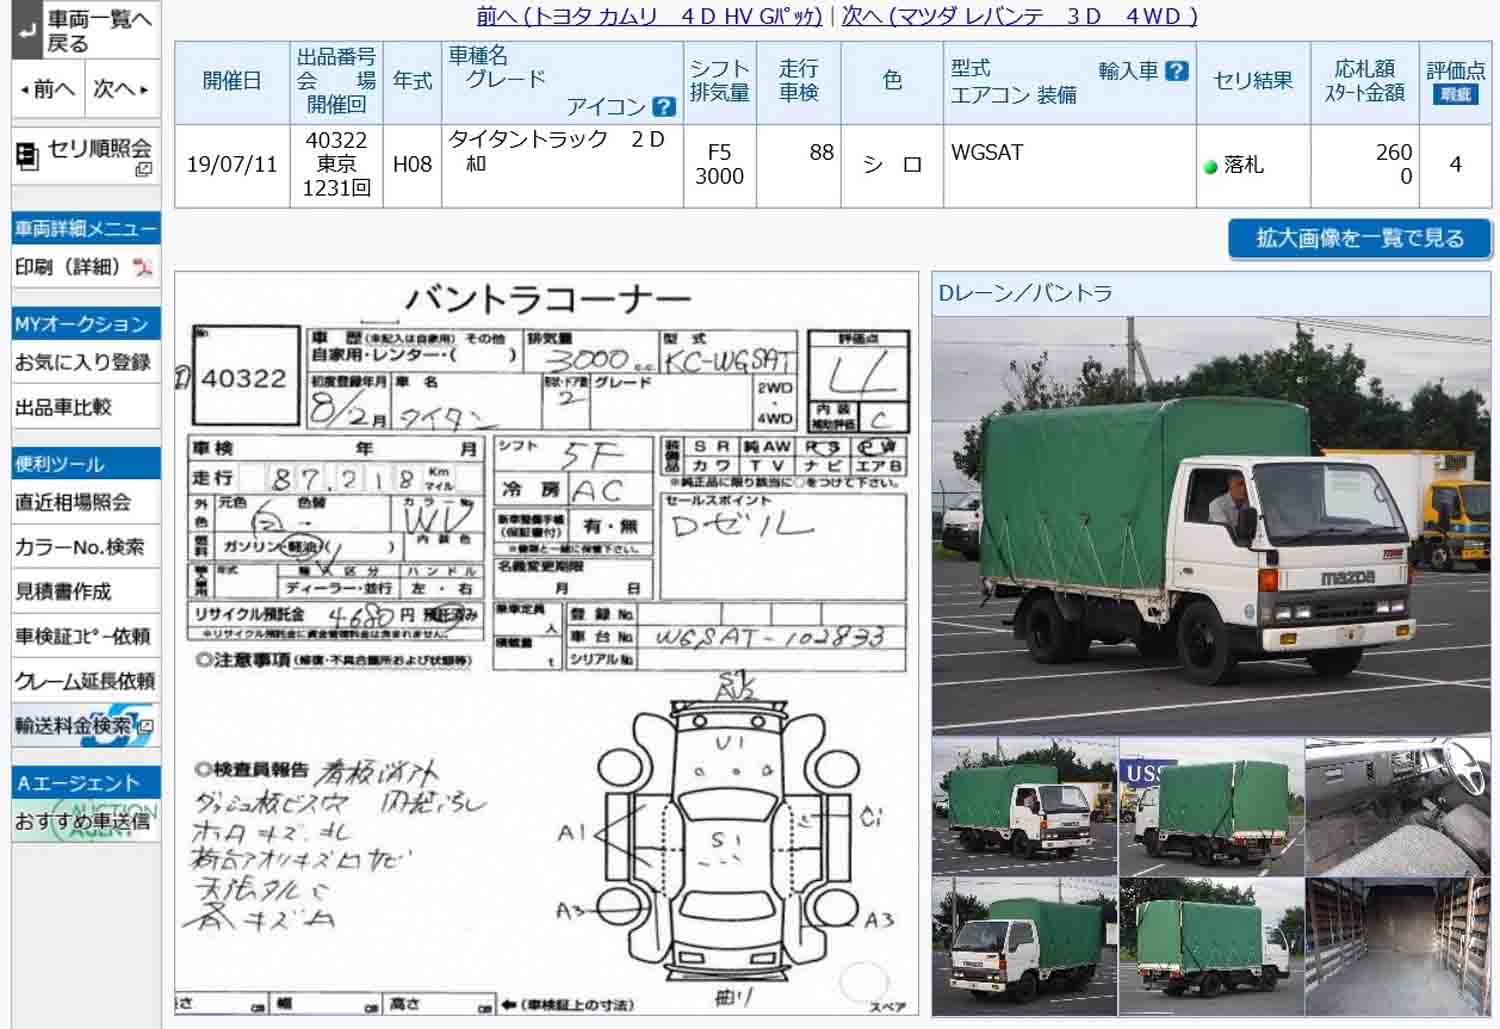Image resolution: width=1500 pixels, height=1029 pixels.
Task: Click the help icon next to アイコン
Action: click(663, 106)
